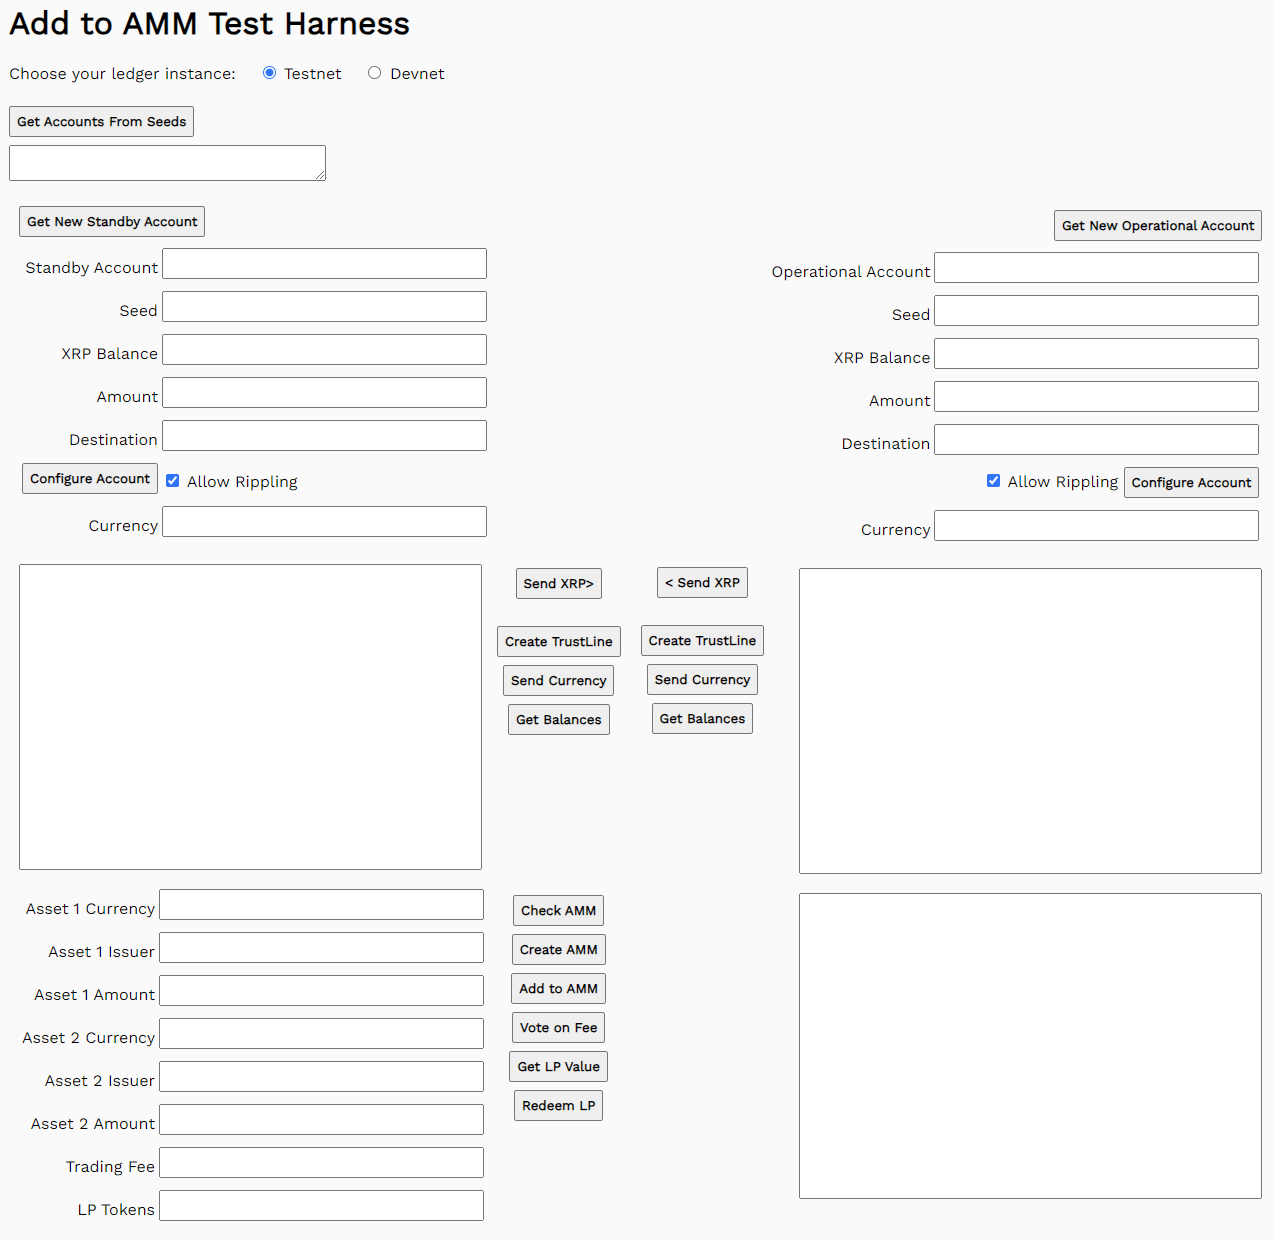Click Vote on Fee

558,1027
